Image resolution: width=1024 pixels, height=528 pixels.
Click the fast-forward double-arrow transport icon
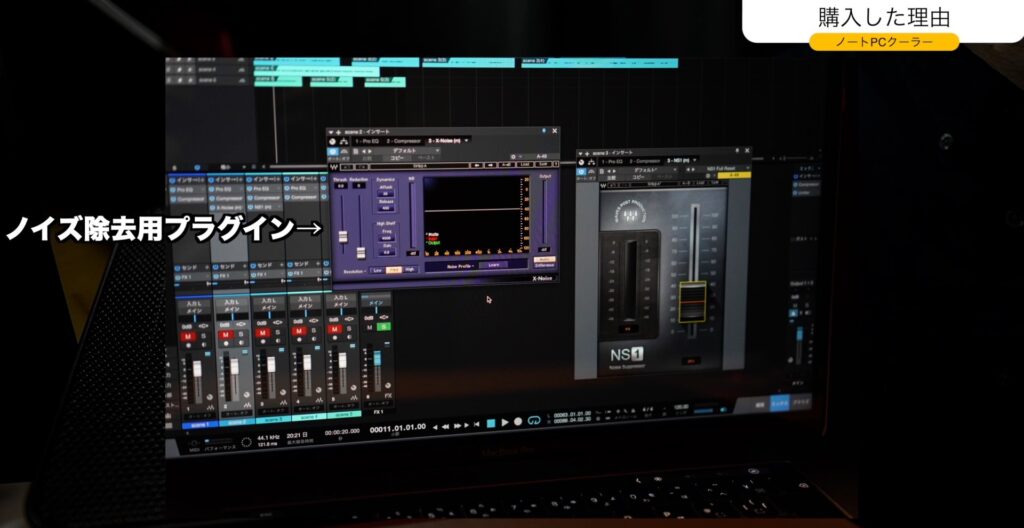click(x=456, y=426)
